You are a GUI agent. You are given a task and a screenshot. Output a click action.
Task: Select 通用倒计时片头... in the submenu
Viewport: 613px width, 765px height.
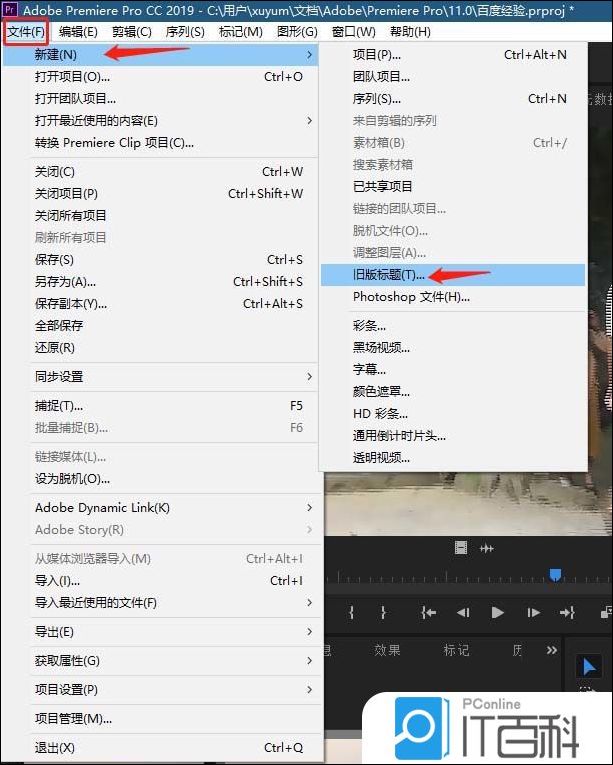pyautogui.click(x=453, y=436)
